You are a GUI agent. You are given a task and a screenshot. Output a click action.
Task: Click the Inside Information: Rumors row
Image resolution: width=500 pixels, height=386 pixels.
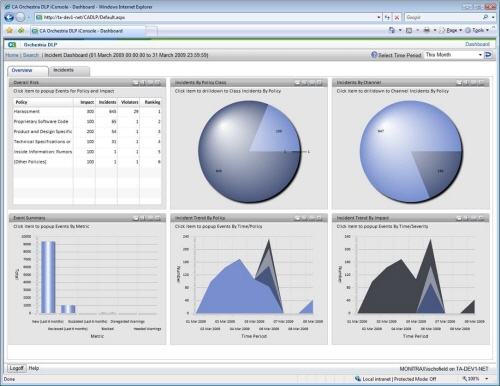[x=87, y=152]
